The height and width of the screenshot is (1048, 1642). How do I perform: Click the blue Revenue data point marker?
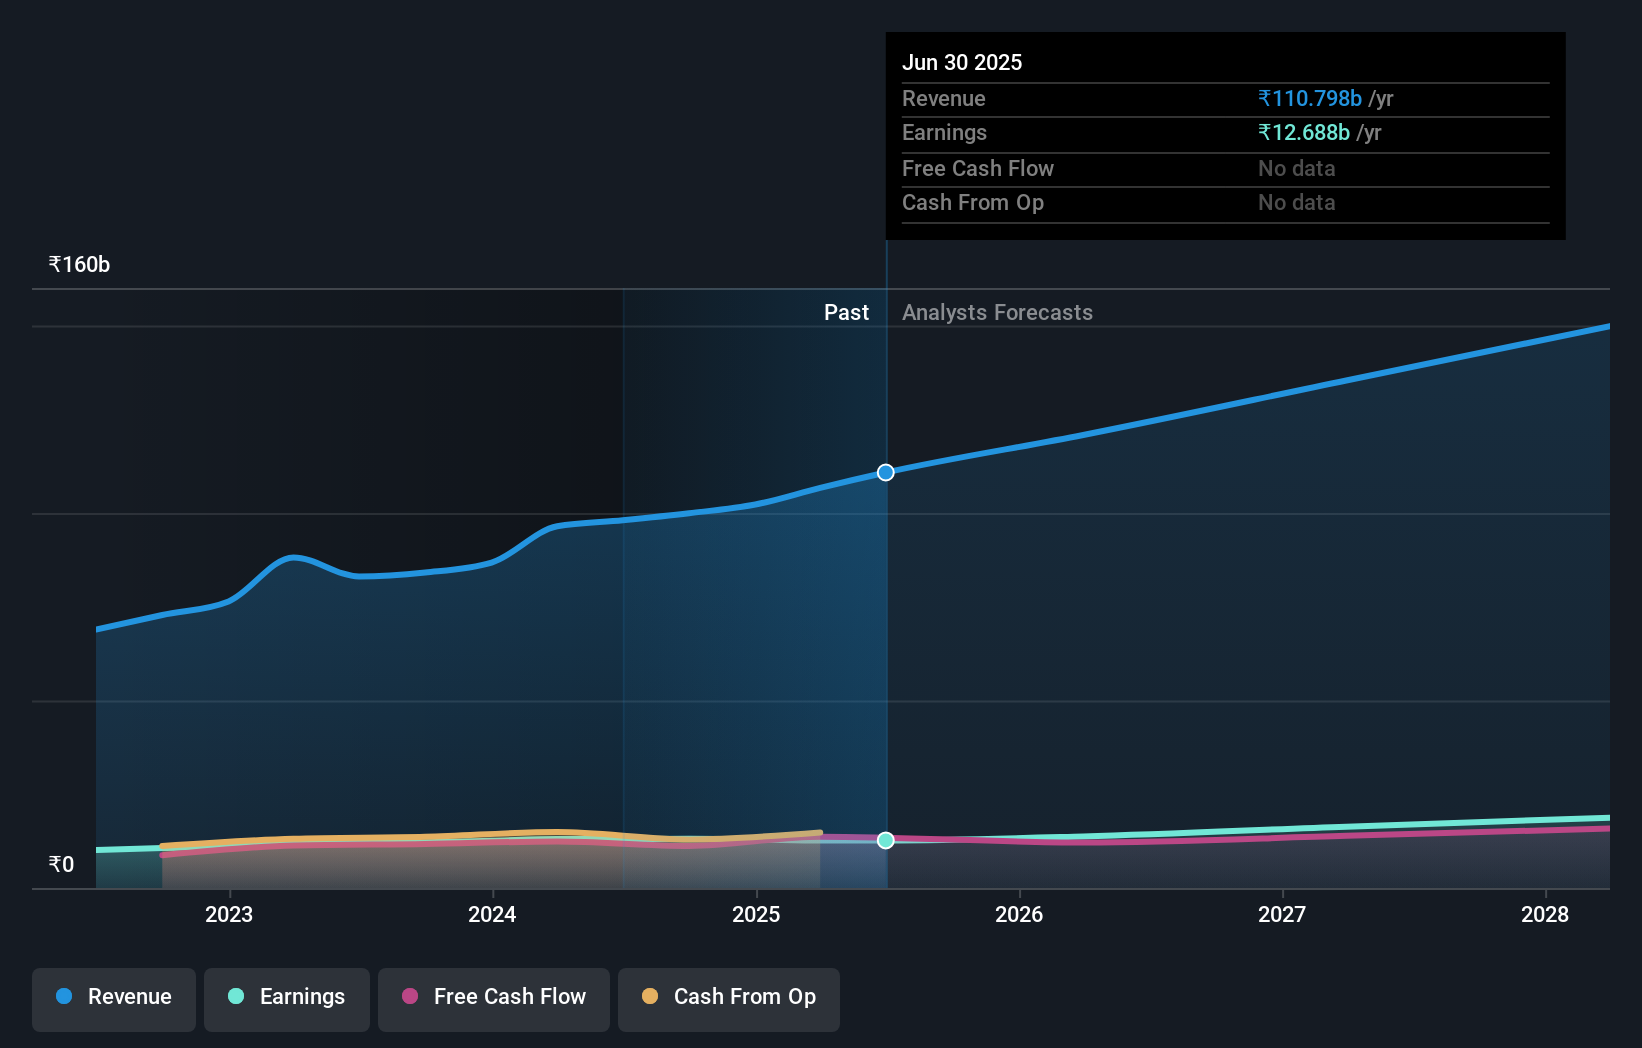coord(886,472)
